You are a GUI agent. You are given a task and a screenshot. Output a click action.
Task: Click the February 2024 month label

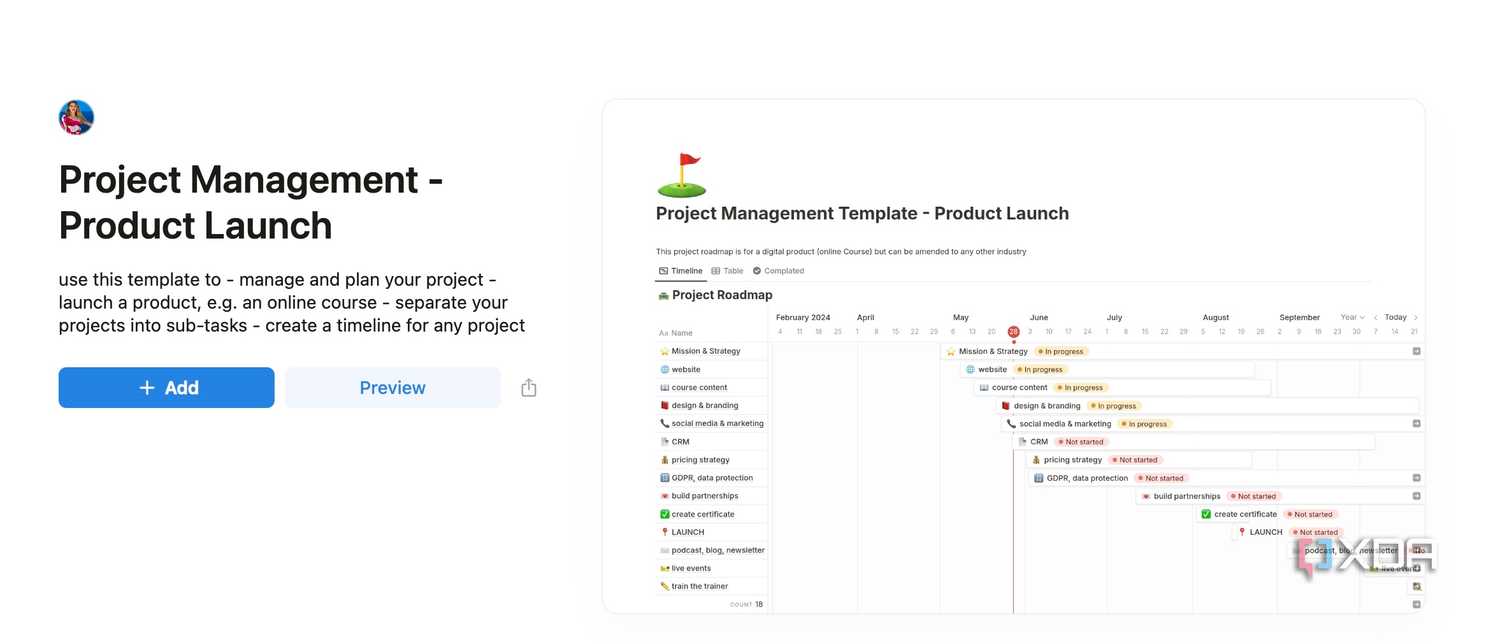tap(803, 317)
